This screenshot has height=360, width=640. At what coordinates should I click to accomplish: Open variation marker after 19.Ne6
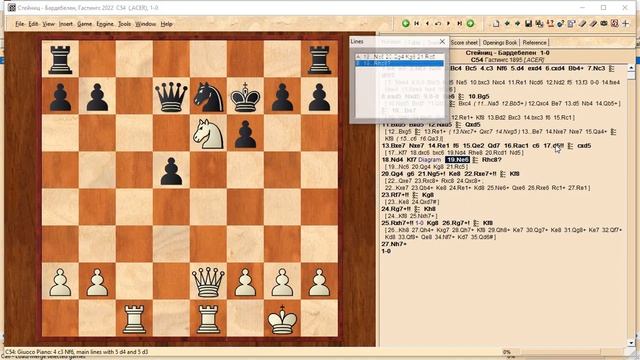point(475,160)
